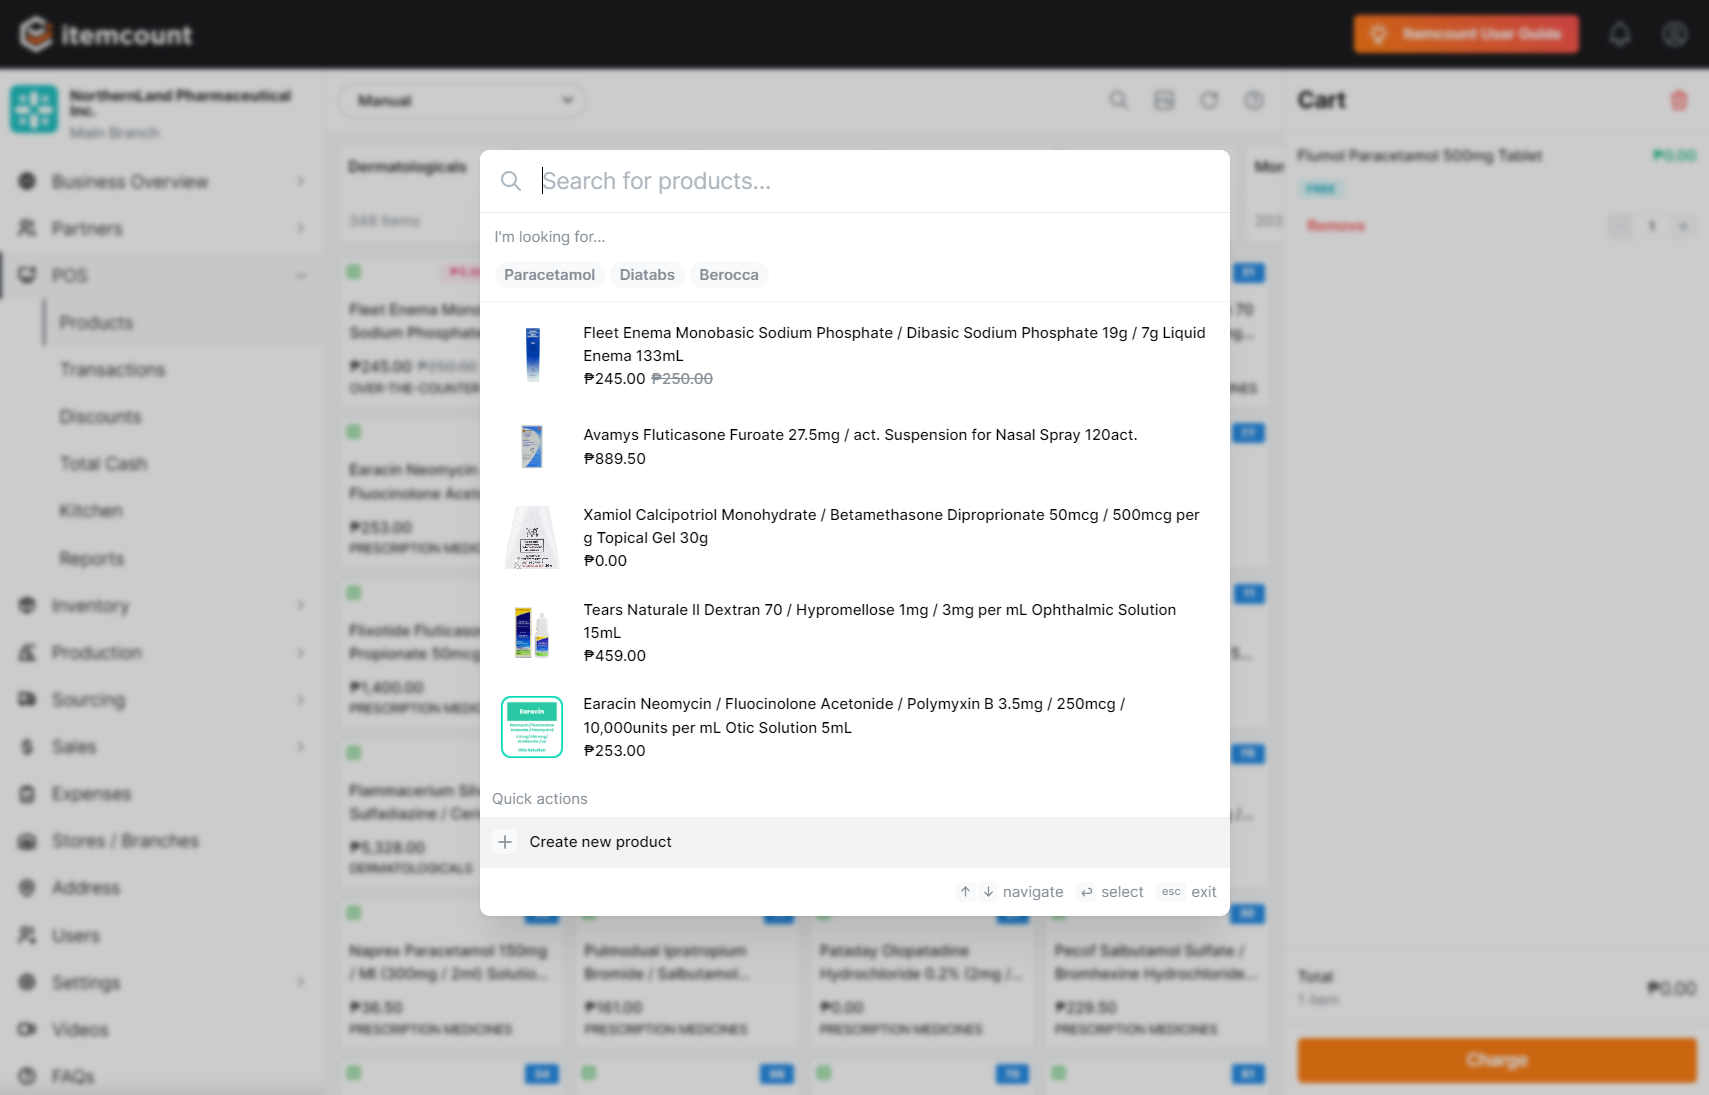Expand Production menu in sidebar
This screenshot has height=1095, width=1709.
(x=162, y=652)
